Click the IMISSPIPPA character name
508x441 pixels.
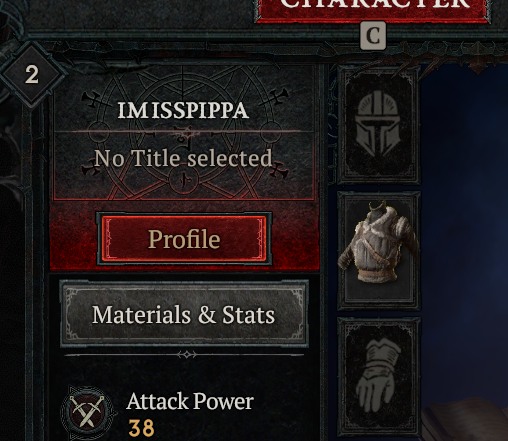pos(183,110)
